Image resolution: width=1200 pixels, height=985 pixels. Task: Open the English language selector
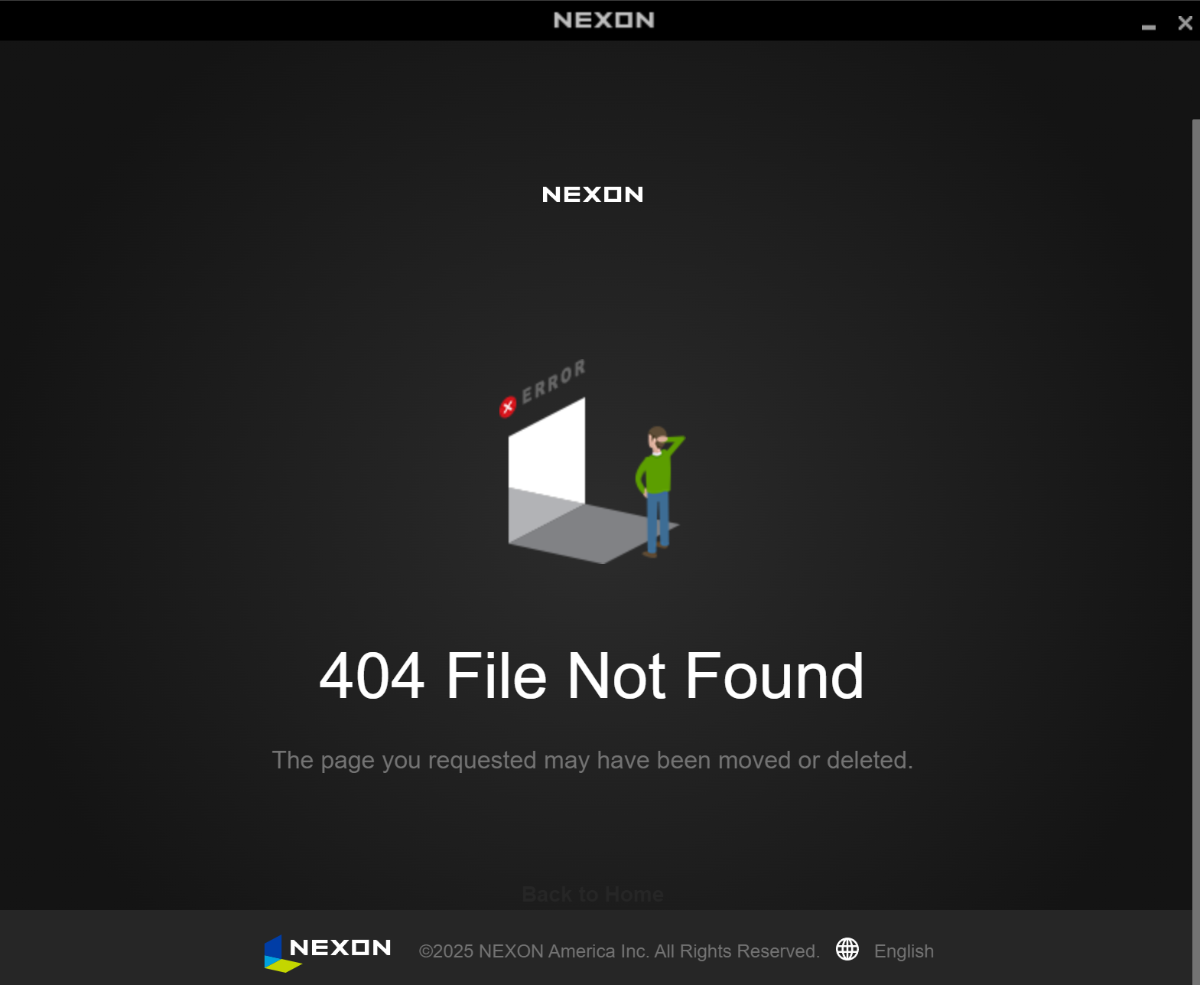click(903, 951)
